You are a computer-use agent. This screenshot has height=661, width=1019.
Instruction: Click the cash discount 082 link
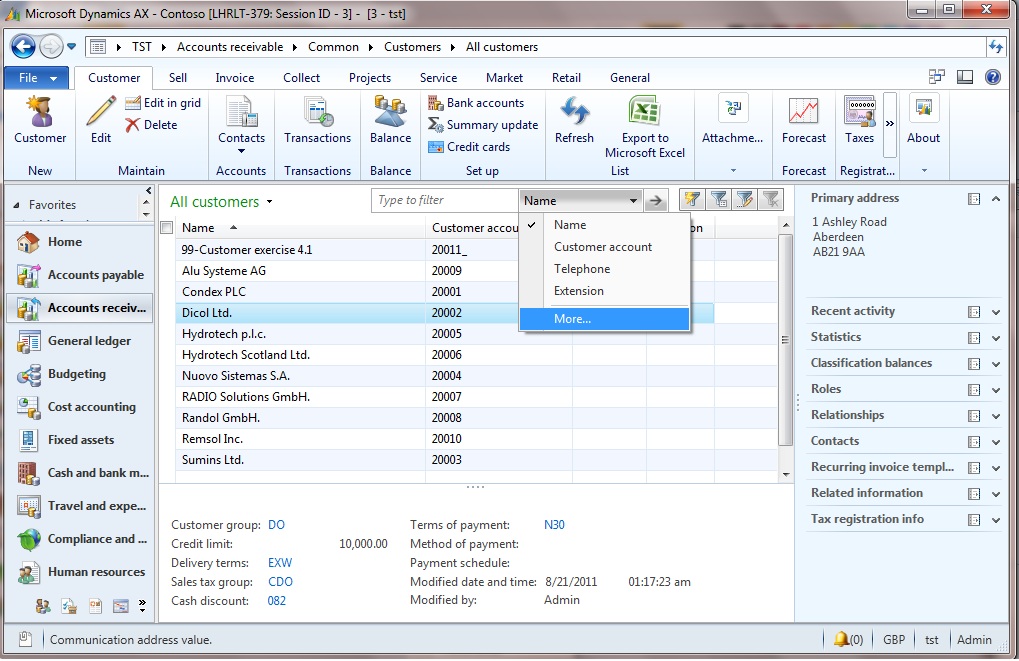pyautogui.click(x=277, y=601)
